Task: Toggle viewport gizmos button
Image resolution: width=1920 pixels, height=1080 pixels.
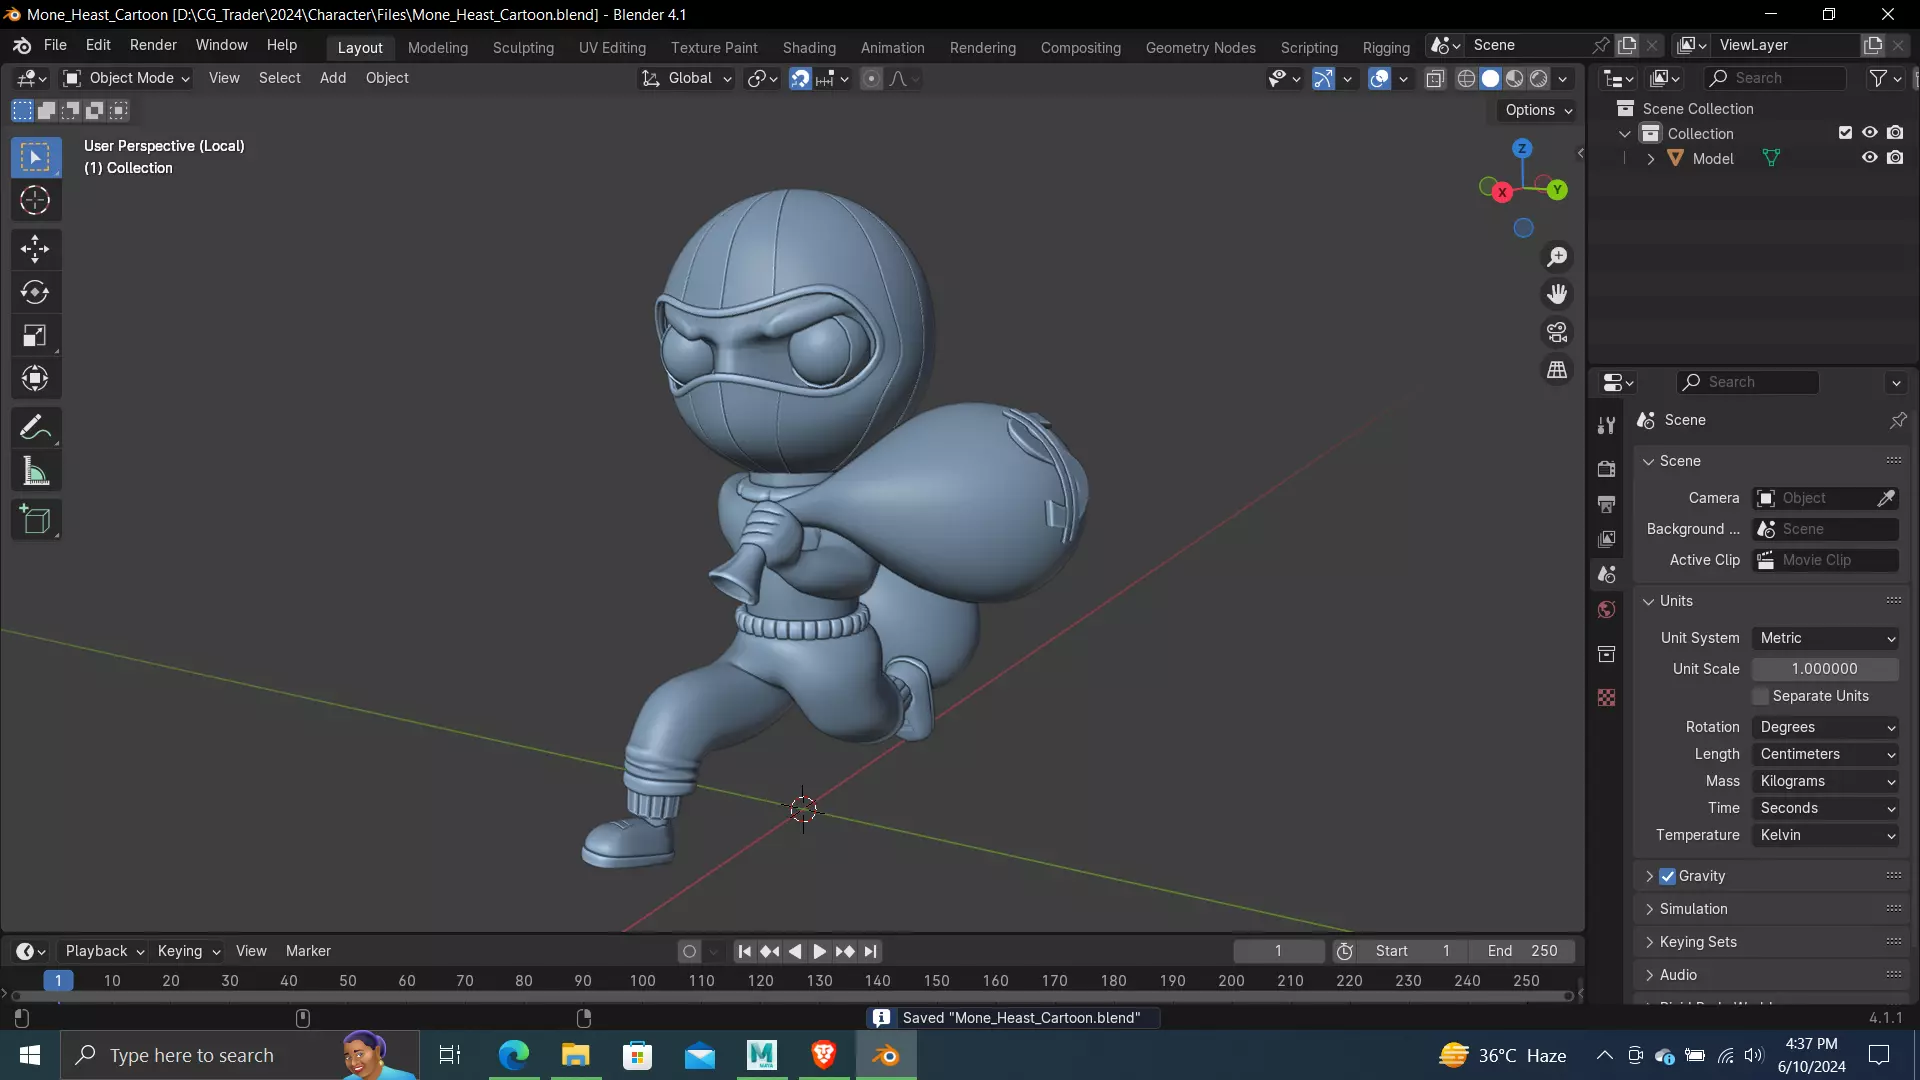Action: [1323, 78]
